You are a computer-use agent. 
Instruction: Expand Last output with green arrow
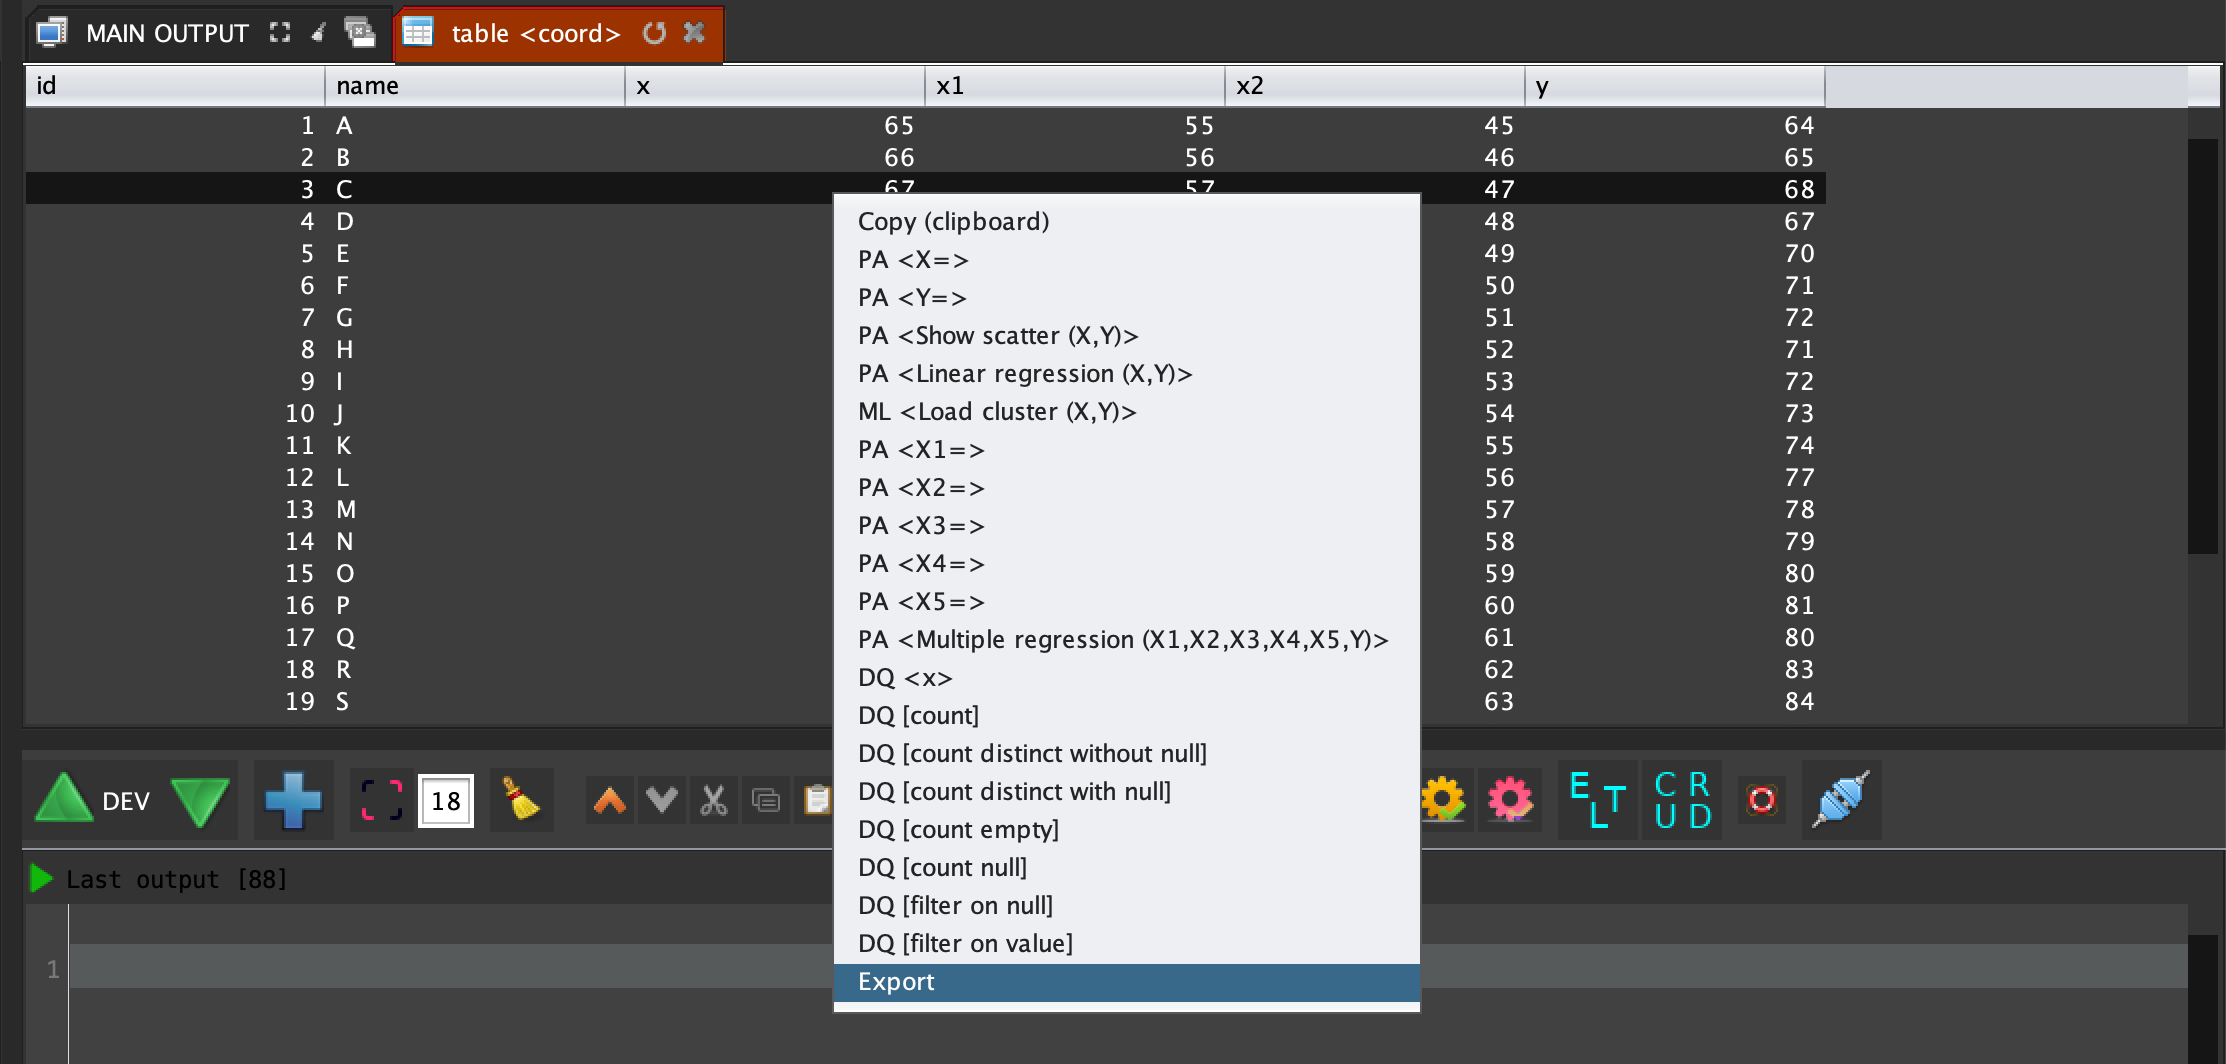tap(41, 879)
